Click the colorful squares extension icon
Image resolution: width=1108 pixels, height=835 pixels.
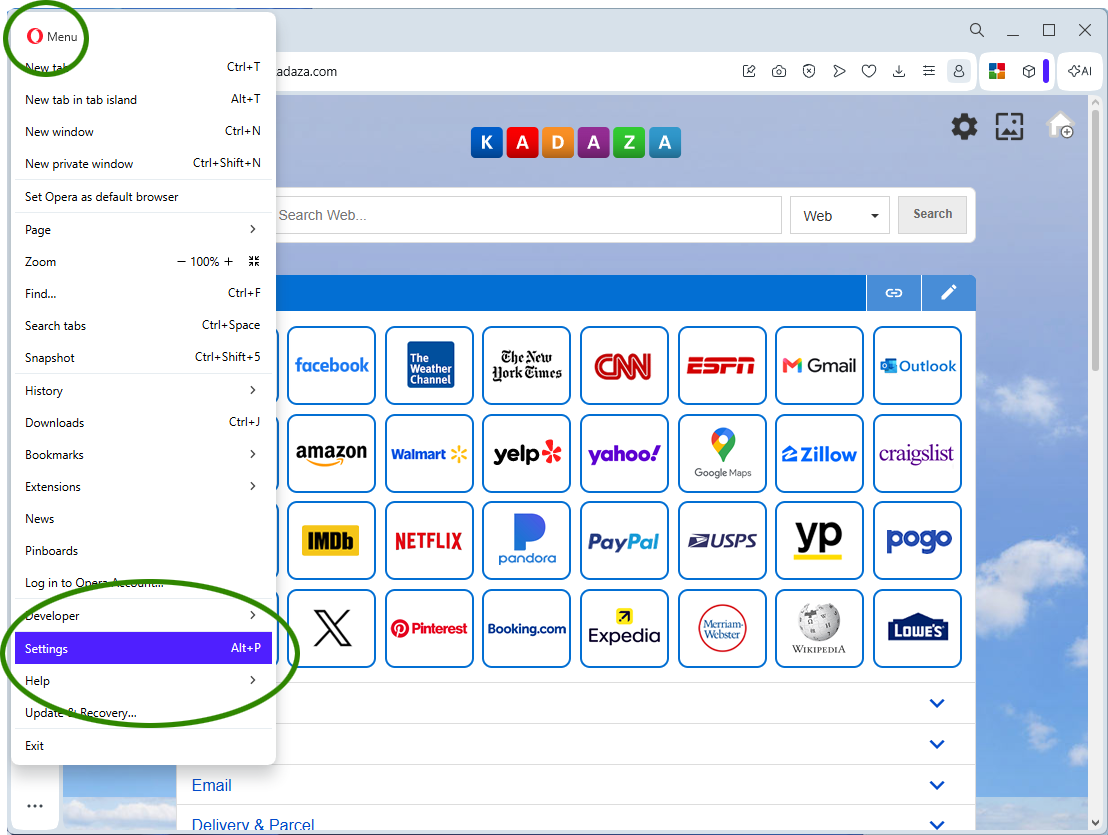point(996,71)
